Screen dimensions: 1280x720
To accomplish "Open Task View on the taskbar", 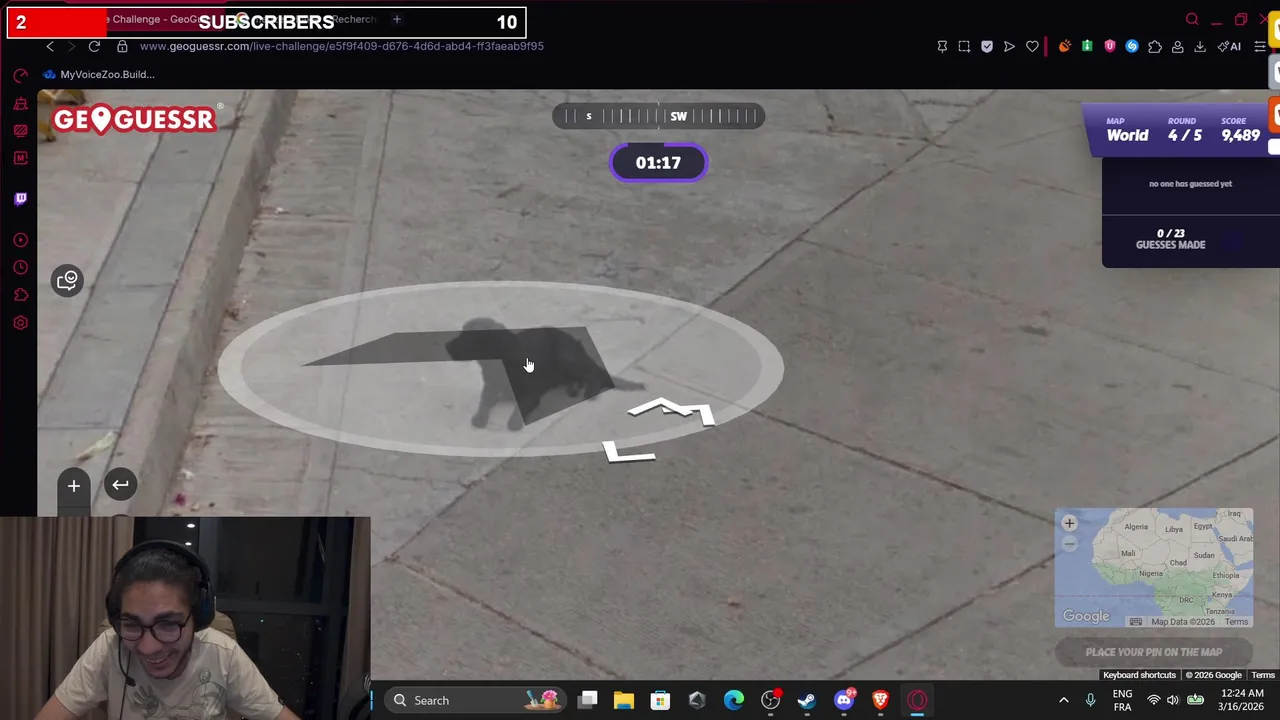I will point(588,700).
